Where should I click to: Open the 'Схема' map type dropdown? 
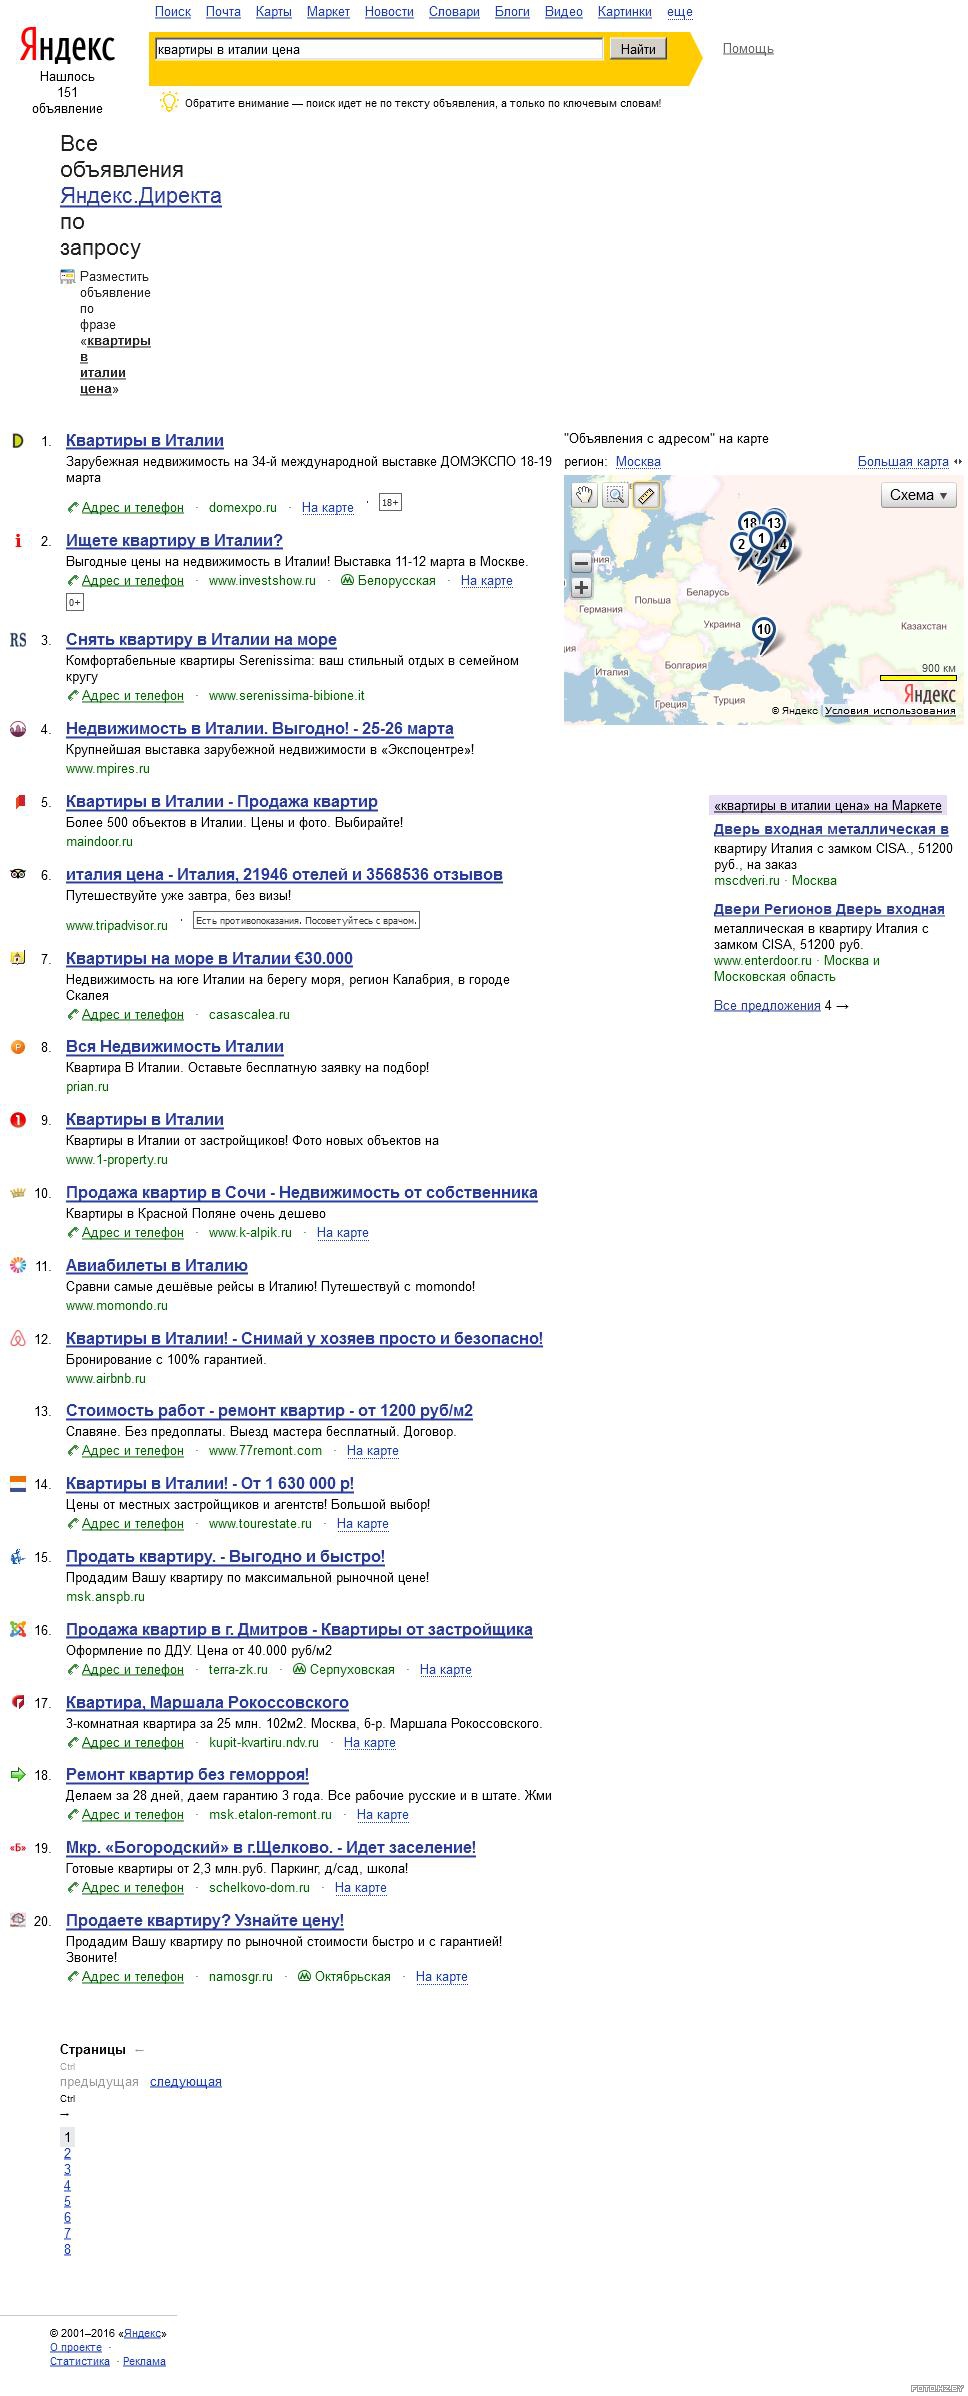(x=919, y=495)
